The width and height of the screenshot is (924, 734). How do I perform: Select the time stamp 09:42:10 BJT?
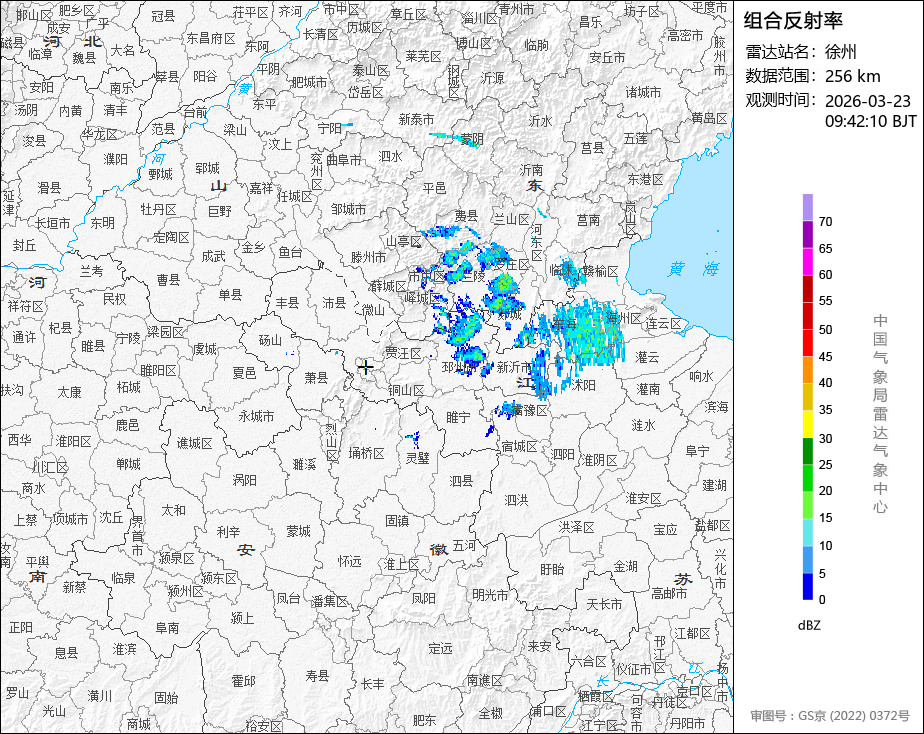870,121
